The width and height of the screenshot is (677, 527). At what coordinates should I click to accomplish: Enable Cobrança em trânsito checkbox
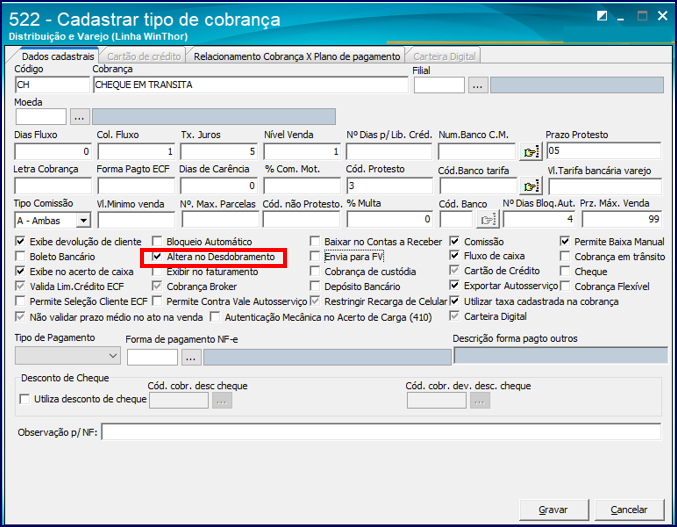pyautogui.click(x=565, y=256)
